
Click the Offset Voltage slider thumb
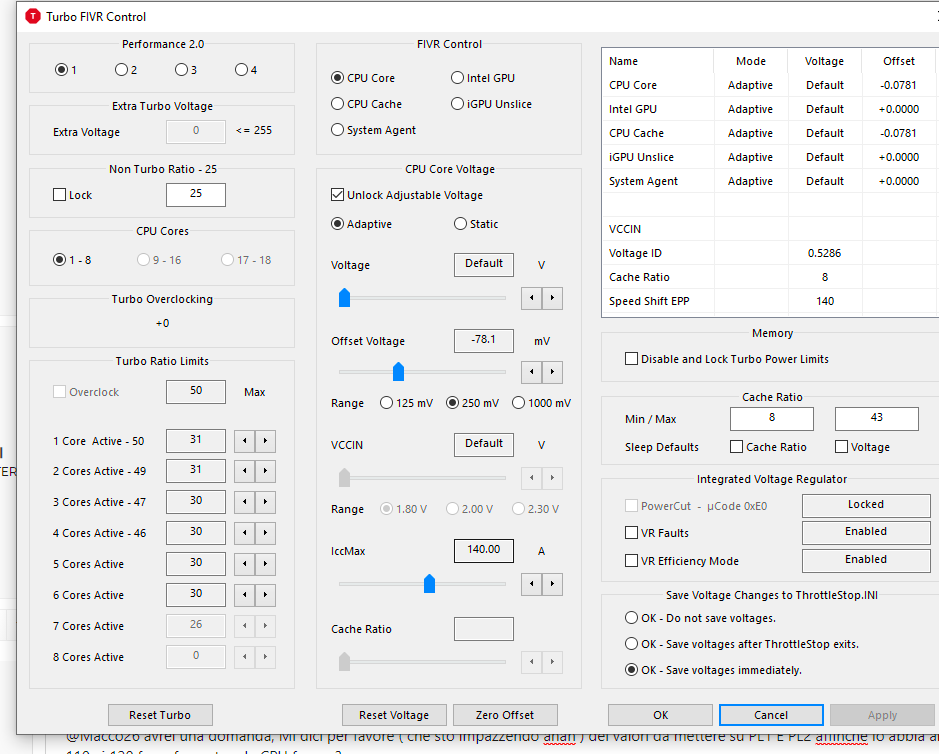398,371
